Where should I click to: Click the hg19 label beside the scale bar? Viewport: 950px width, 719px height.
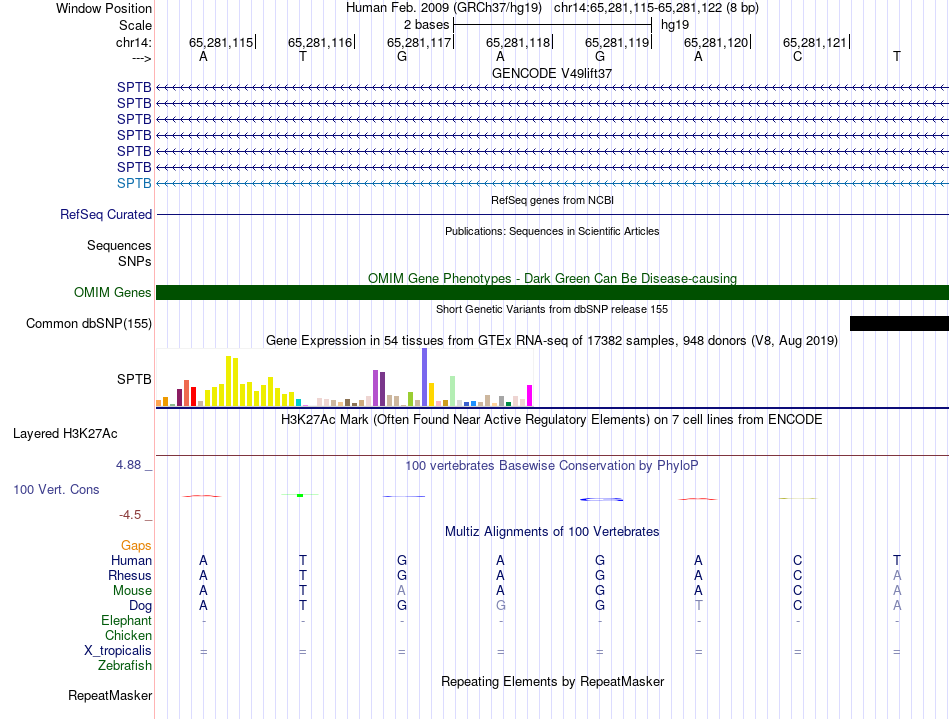tap(675, 25)
